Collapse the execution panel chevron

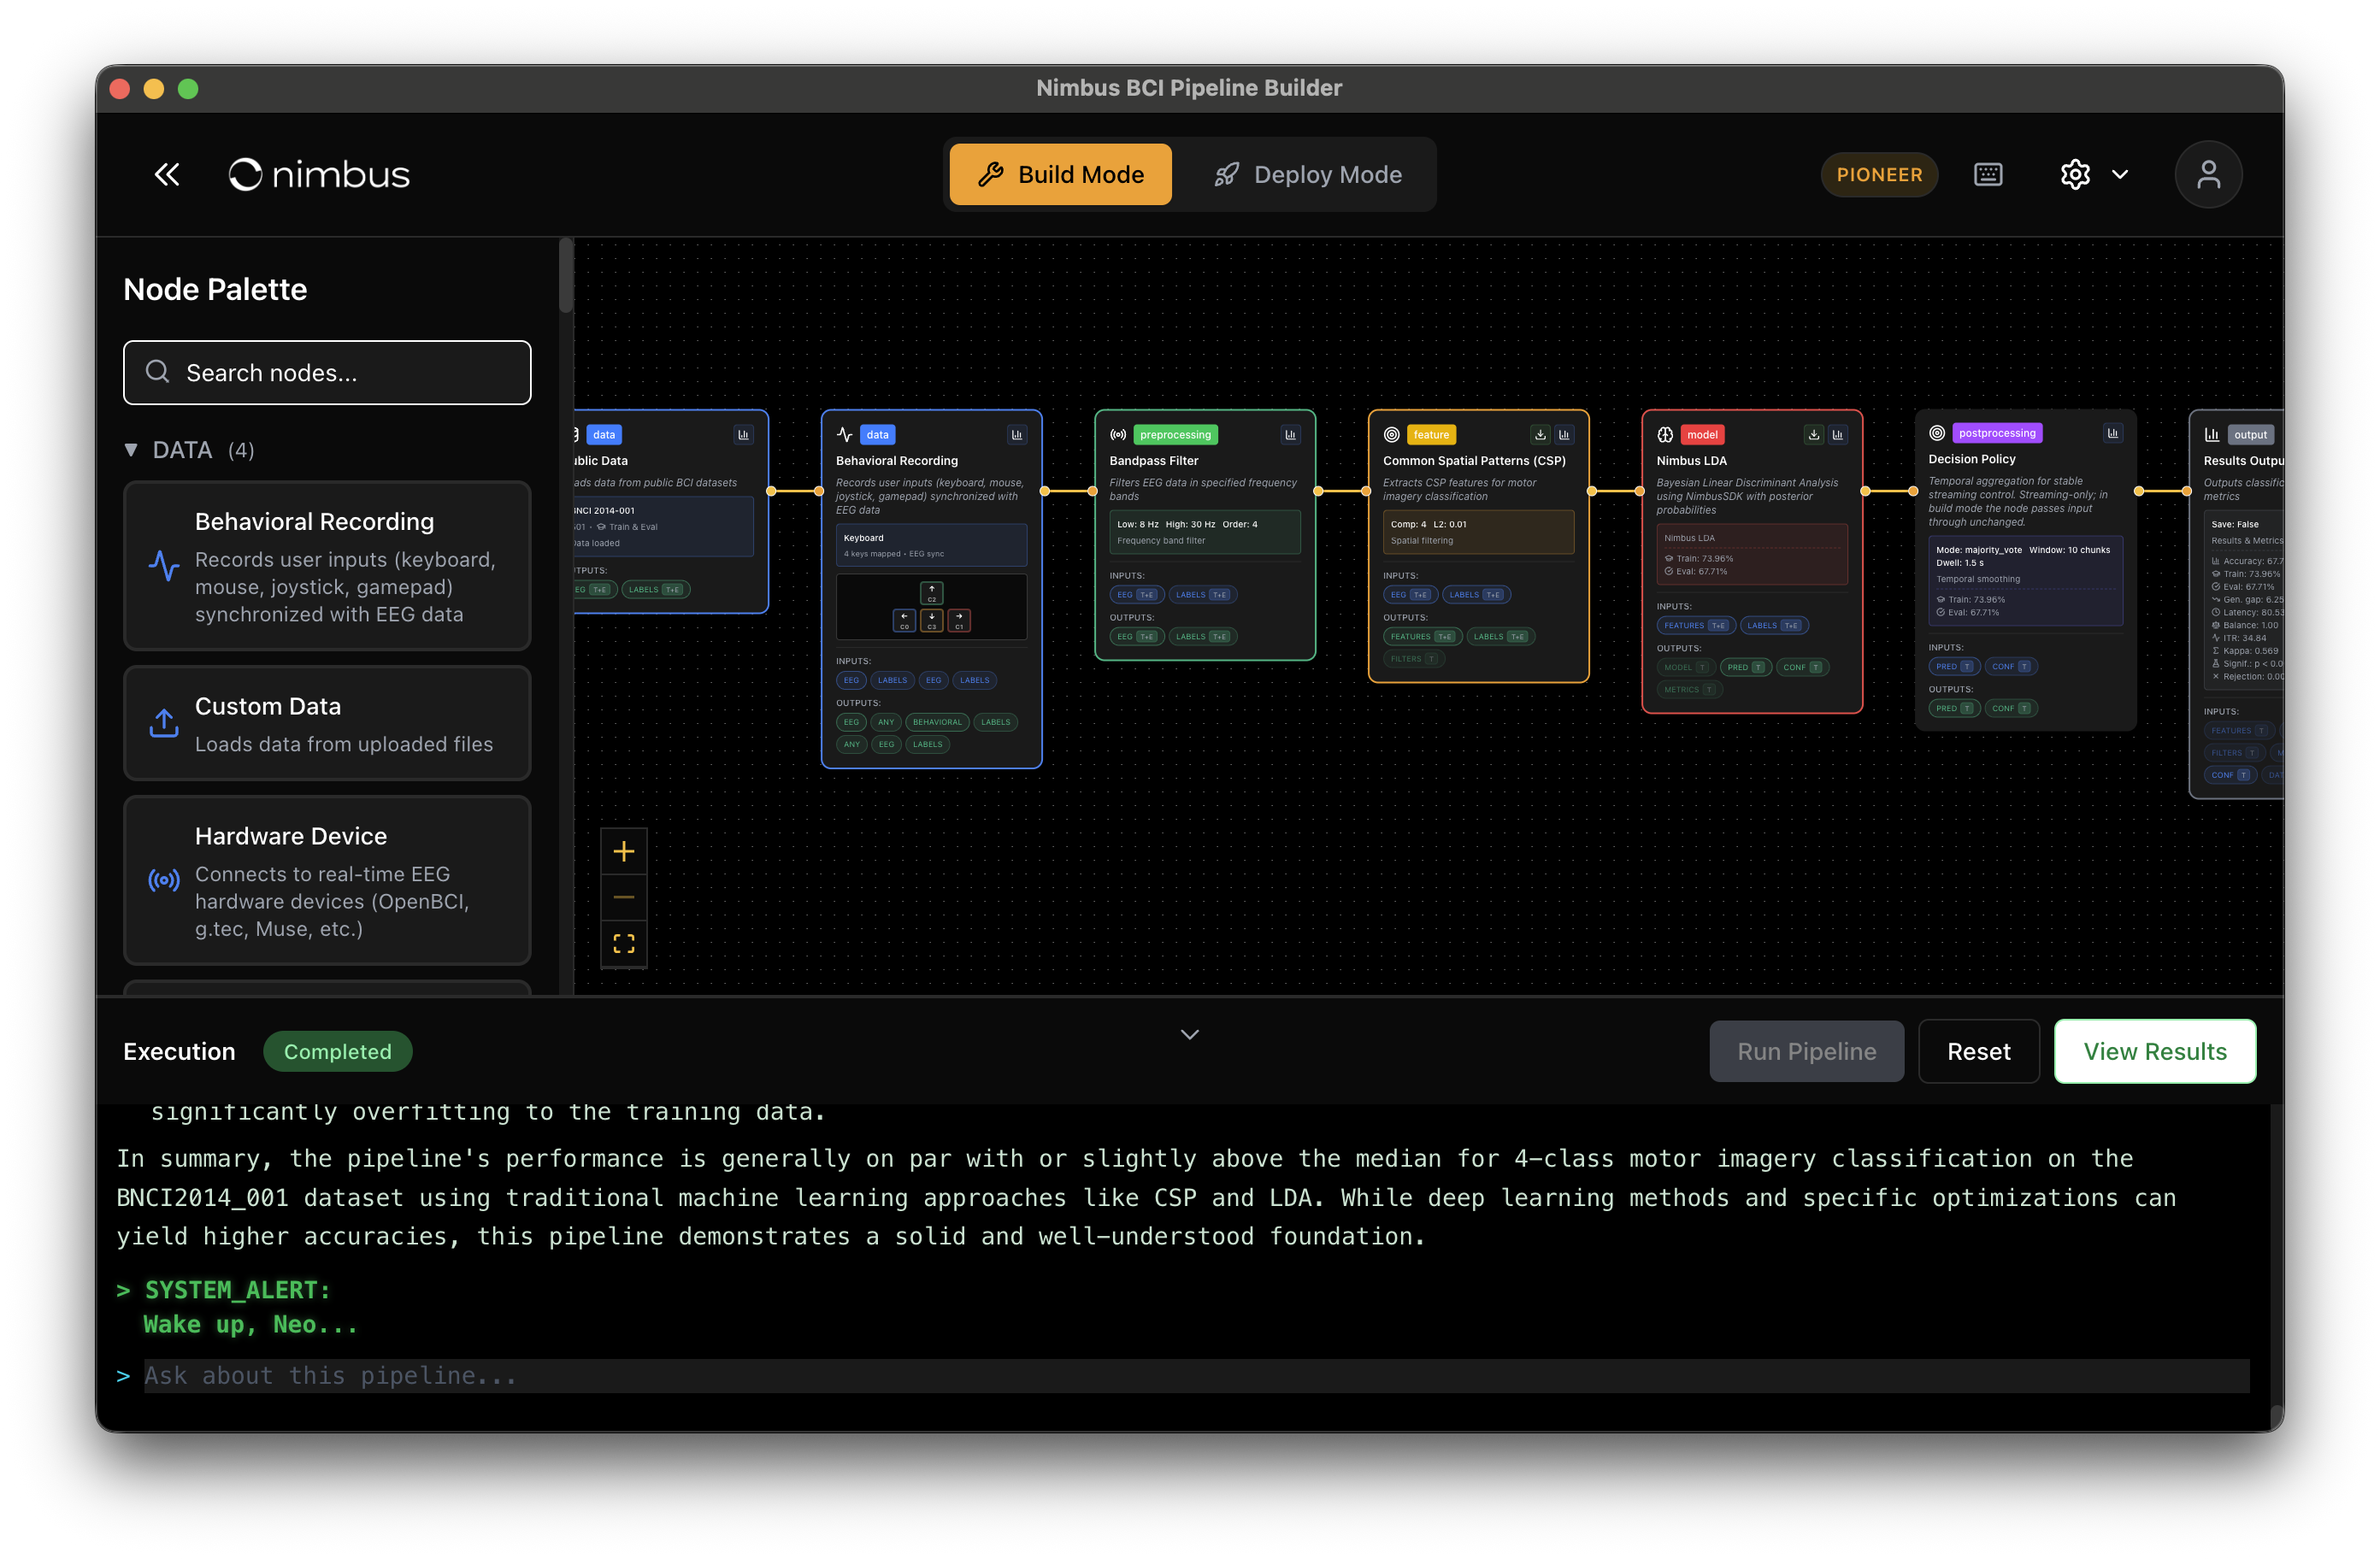coord(1189,1034)
